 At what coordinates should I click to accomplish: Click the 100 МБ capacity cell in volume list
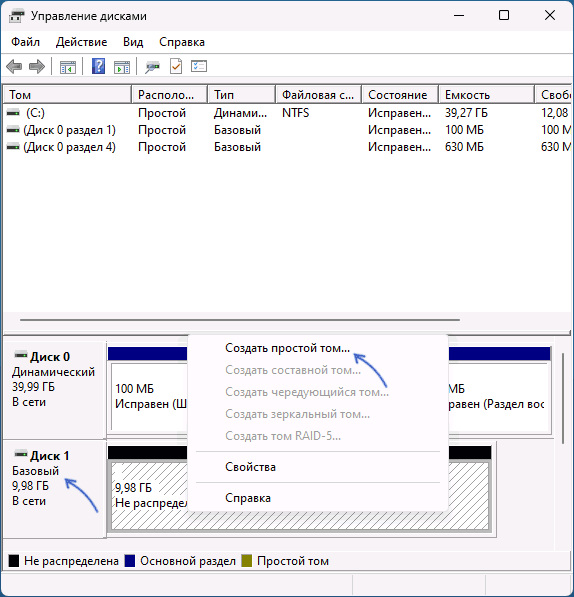[x=464, y=130]
